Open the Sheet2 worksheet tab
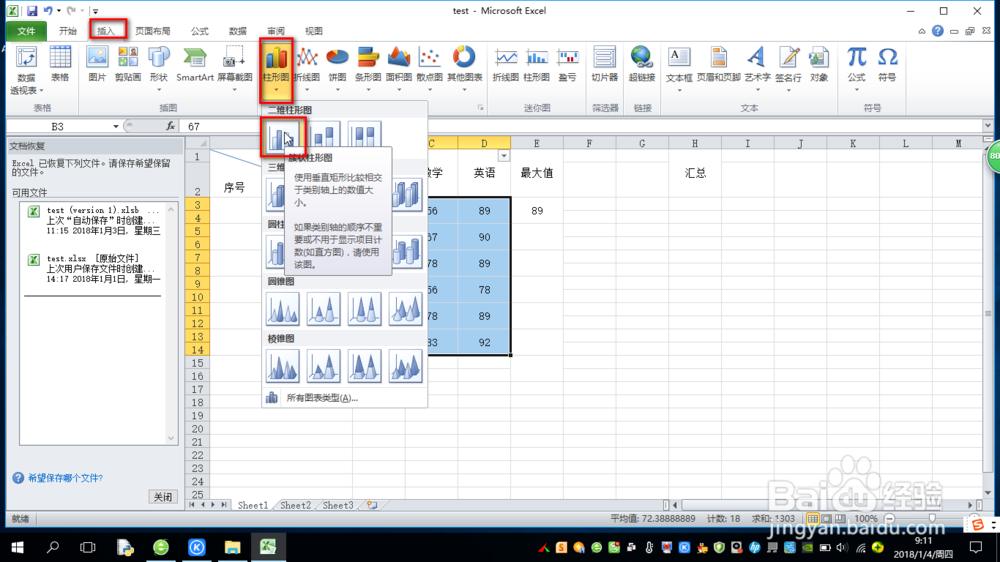This screenshot has width=1000, height=562. click(x=295, y=505)
